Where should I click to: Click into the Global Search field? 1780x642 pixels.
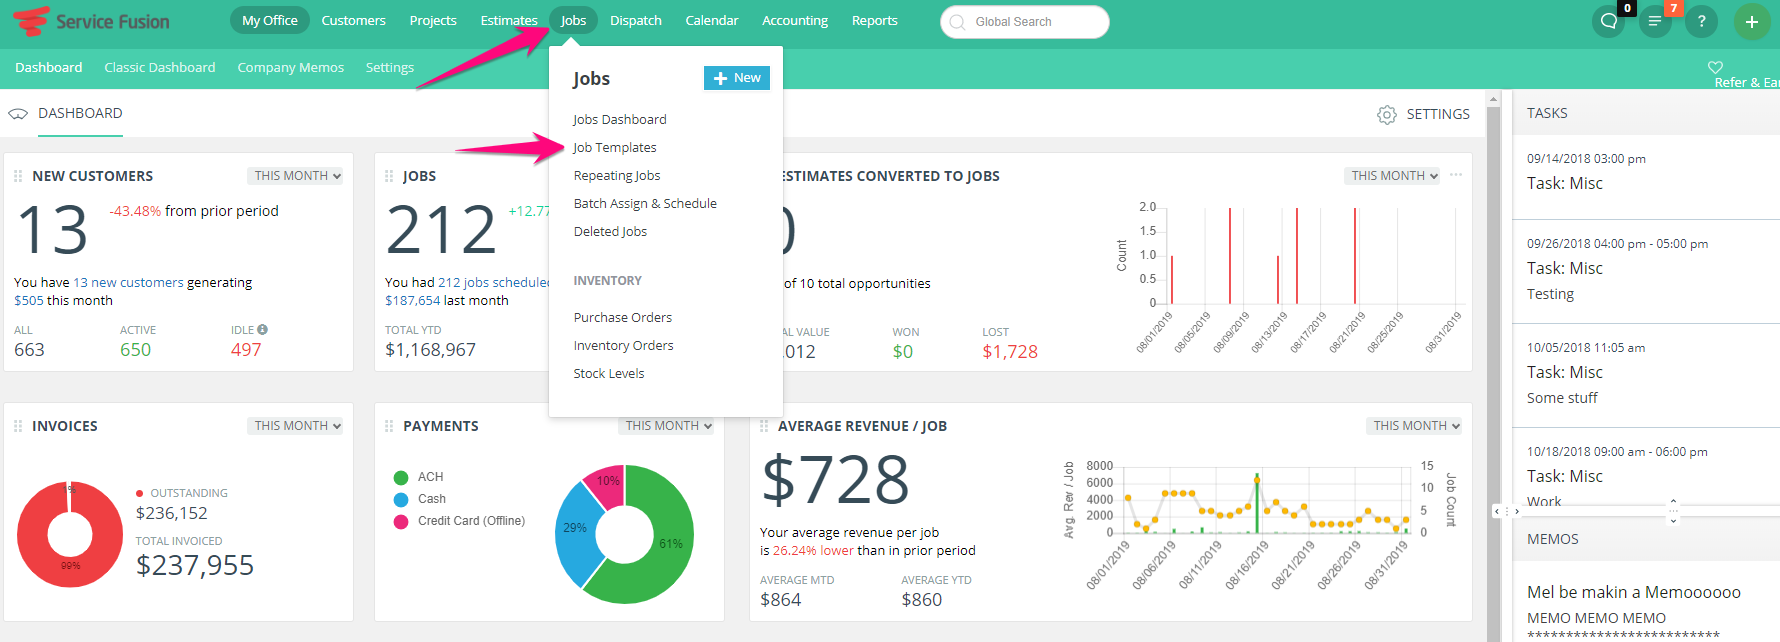pos(1025,22)
